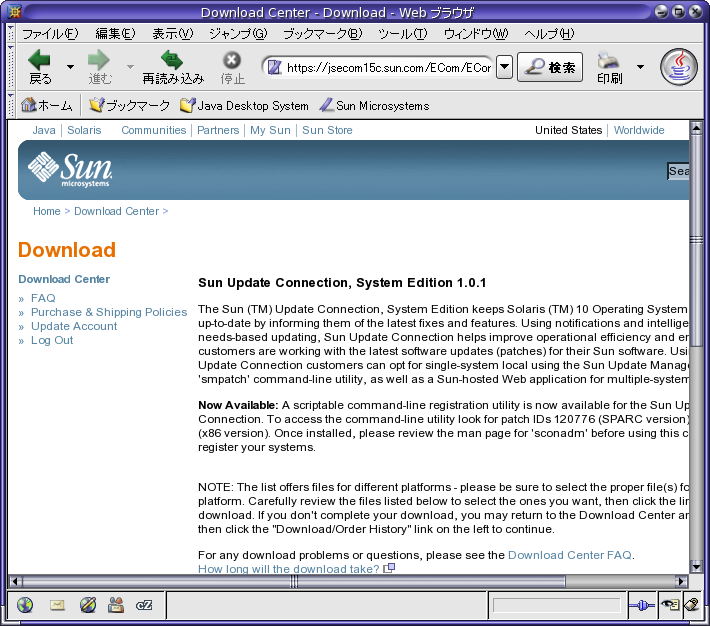
Task: Open the ブックマーク(B) menu
Action: [x=322, y=34]
